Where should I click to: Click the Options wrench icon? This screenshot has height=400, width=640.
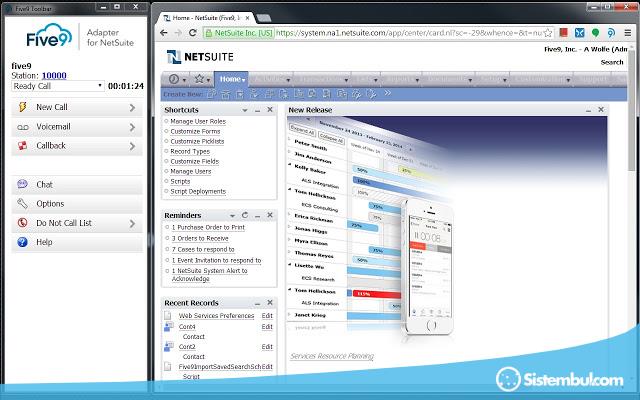(x=22, y=203)
